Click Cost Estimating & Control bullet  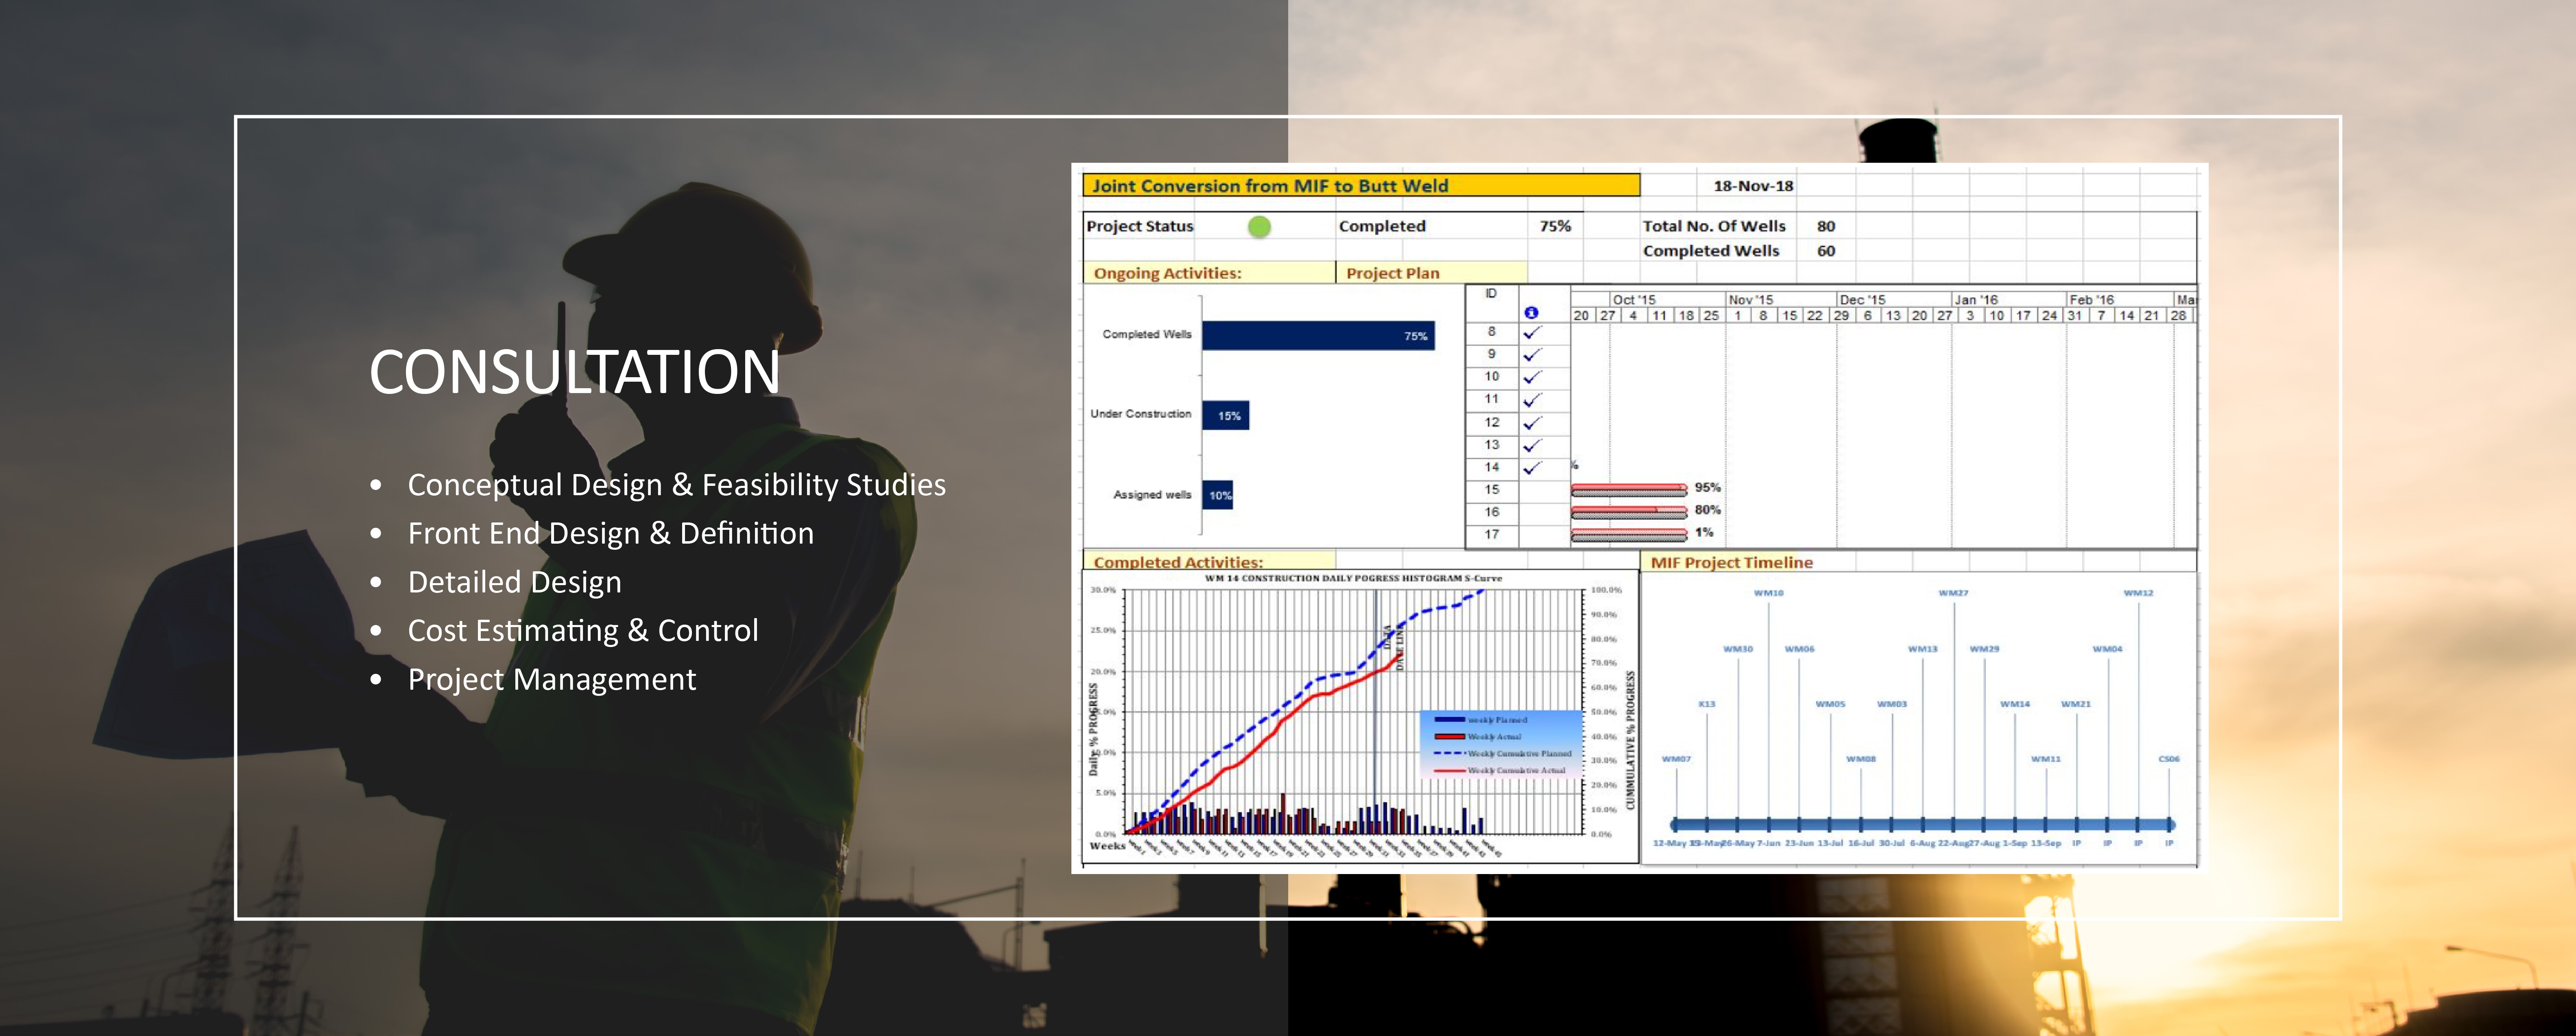coord(583,631)
